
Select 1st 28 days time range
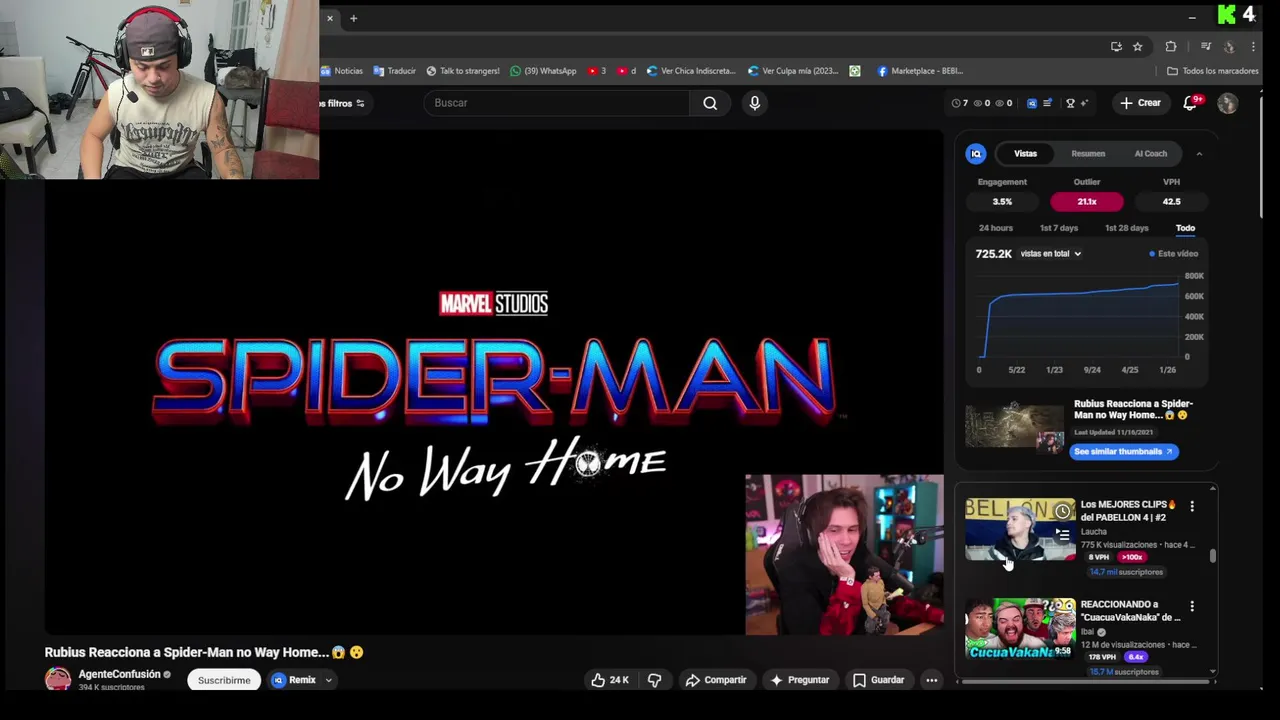[1126, 228]
